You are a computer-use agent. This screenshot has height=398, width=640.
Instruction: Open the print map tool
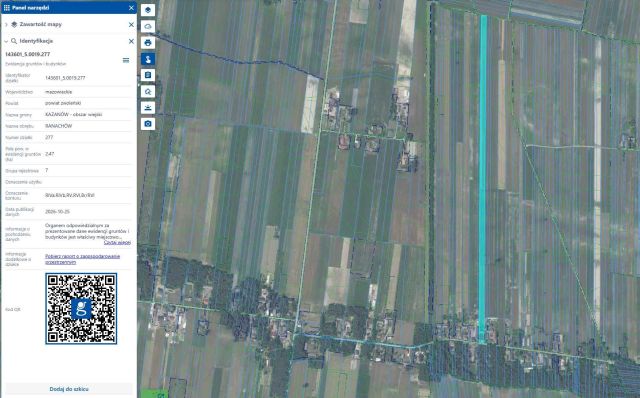148,42
